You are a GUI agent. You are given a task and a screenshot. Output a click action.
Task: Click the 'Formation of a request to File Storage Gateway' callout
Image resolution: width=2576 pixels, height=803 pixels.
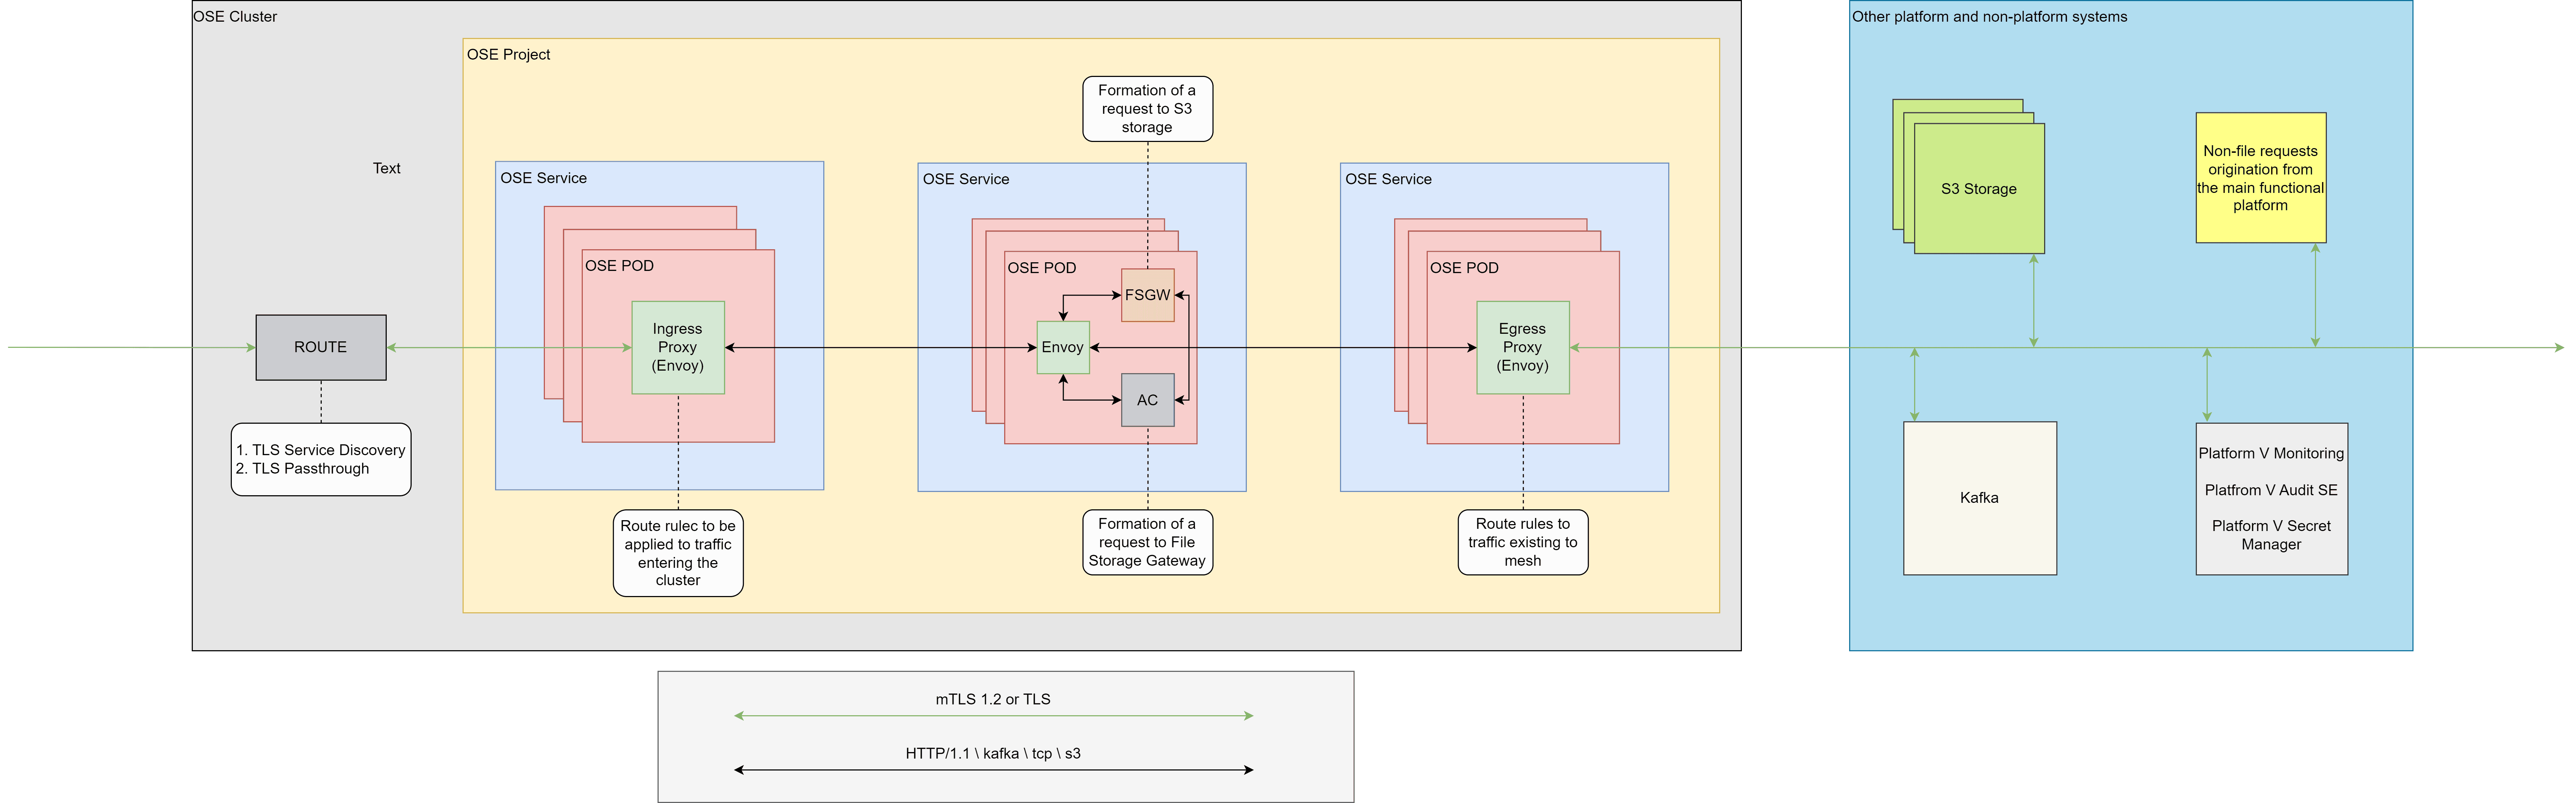1147,542
